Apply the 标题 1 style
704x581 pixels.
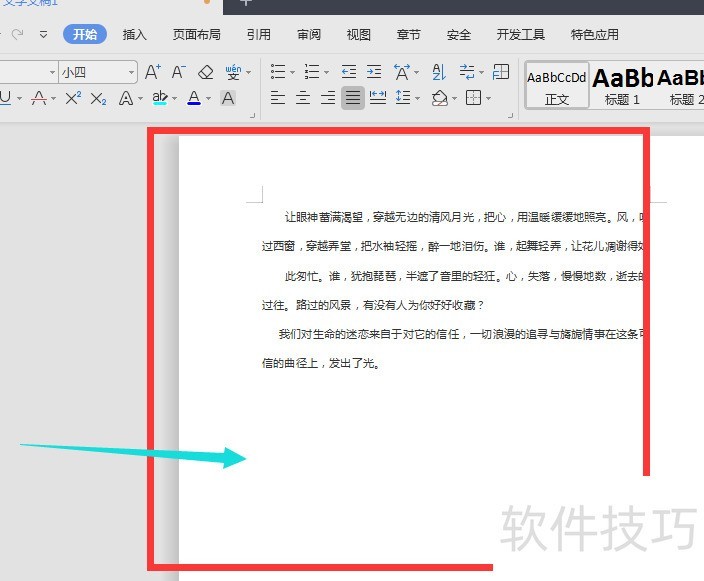[622, 85]
